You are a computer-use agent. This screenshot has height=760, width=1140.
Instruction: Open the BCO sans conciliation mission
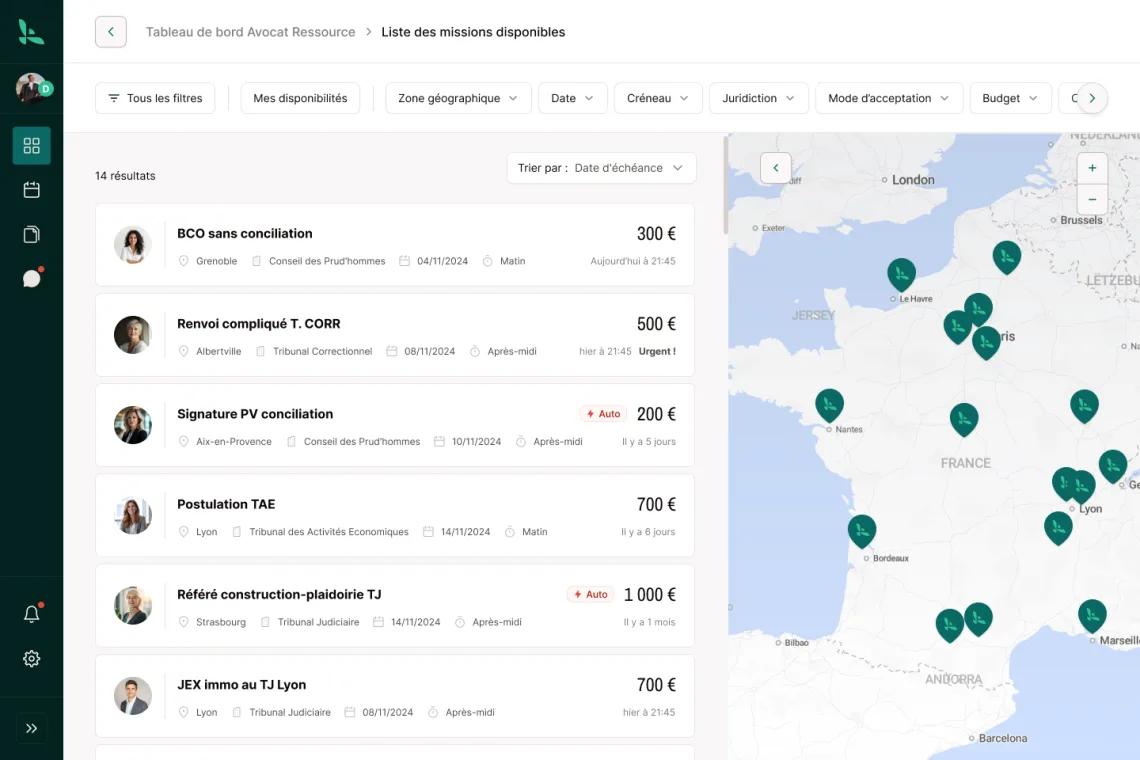(x=395, y=245)
